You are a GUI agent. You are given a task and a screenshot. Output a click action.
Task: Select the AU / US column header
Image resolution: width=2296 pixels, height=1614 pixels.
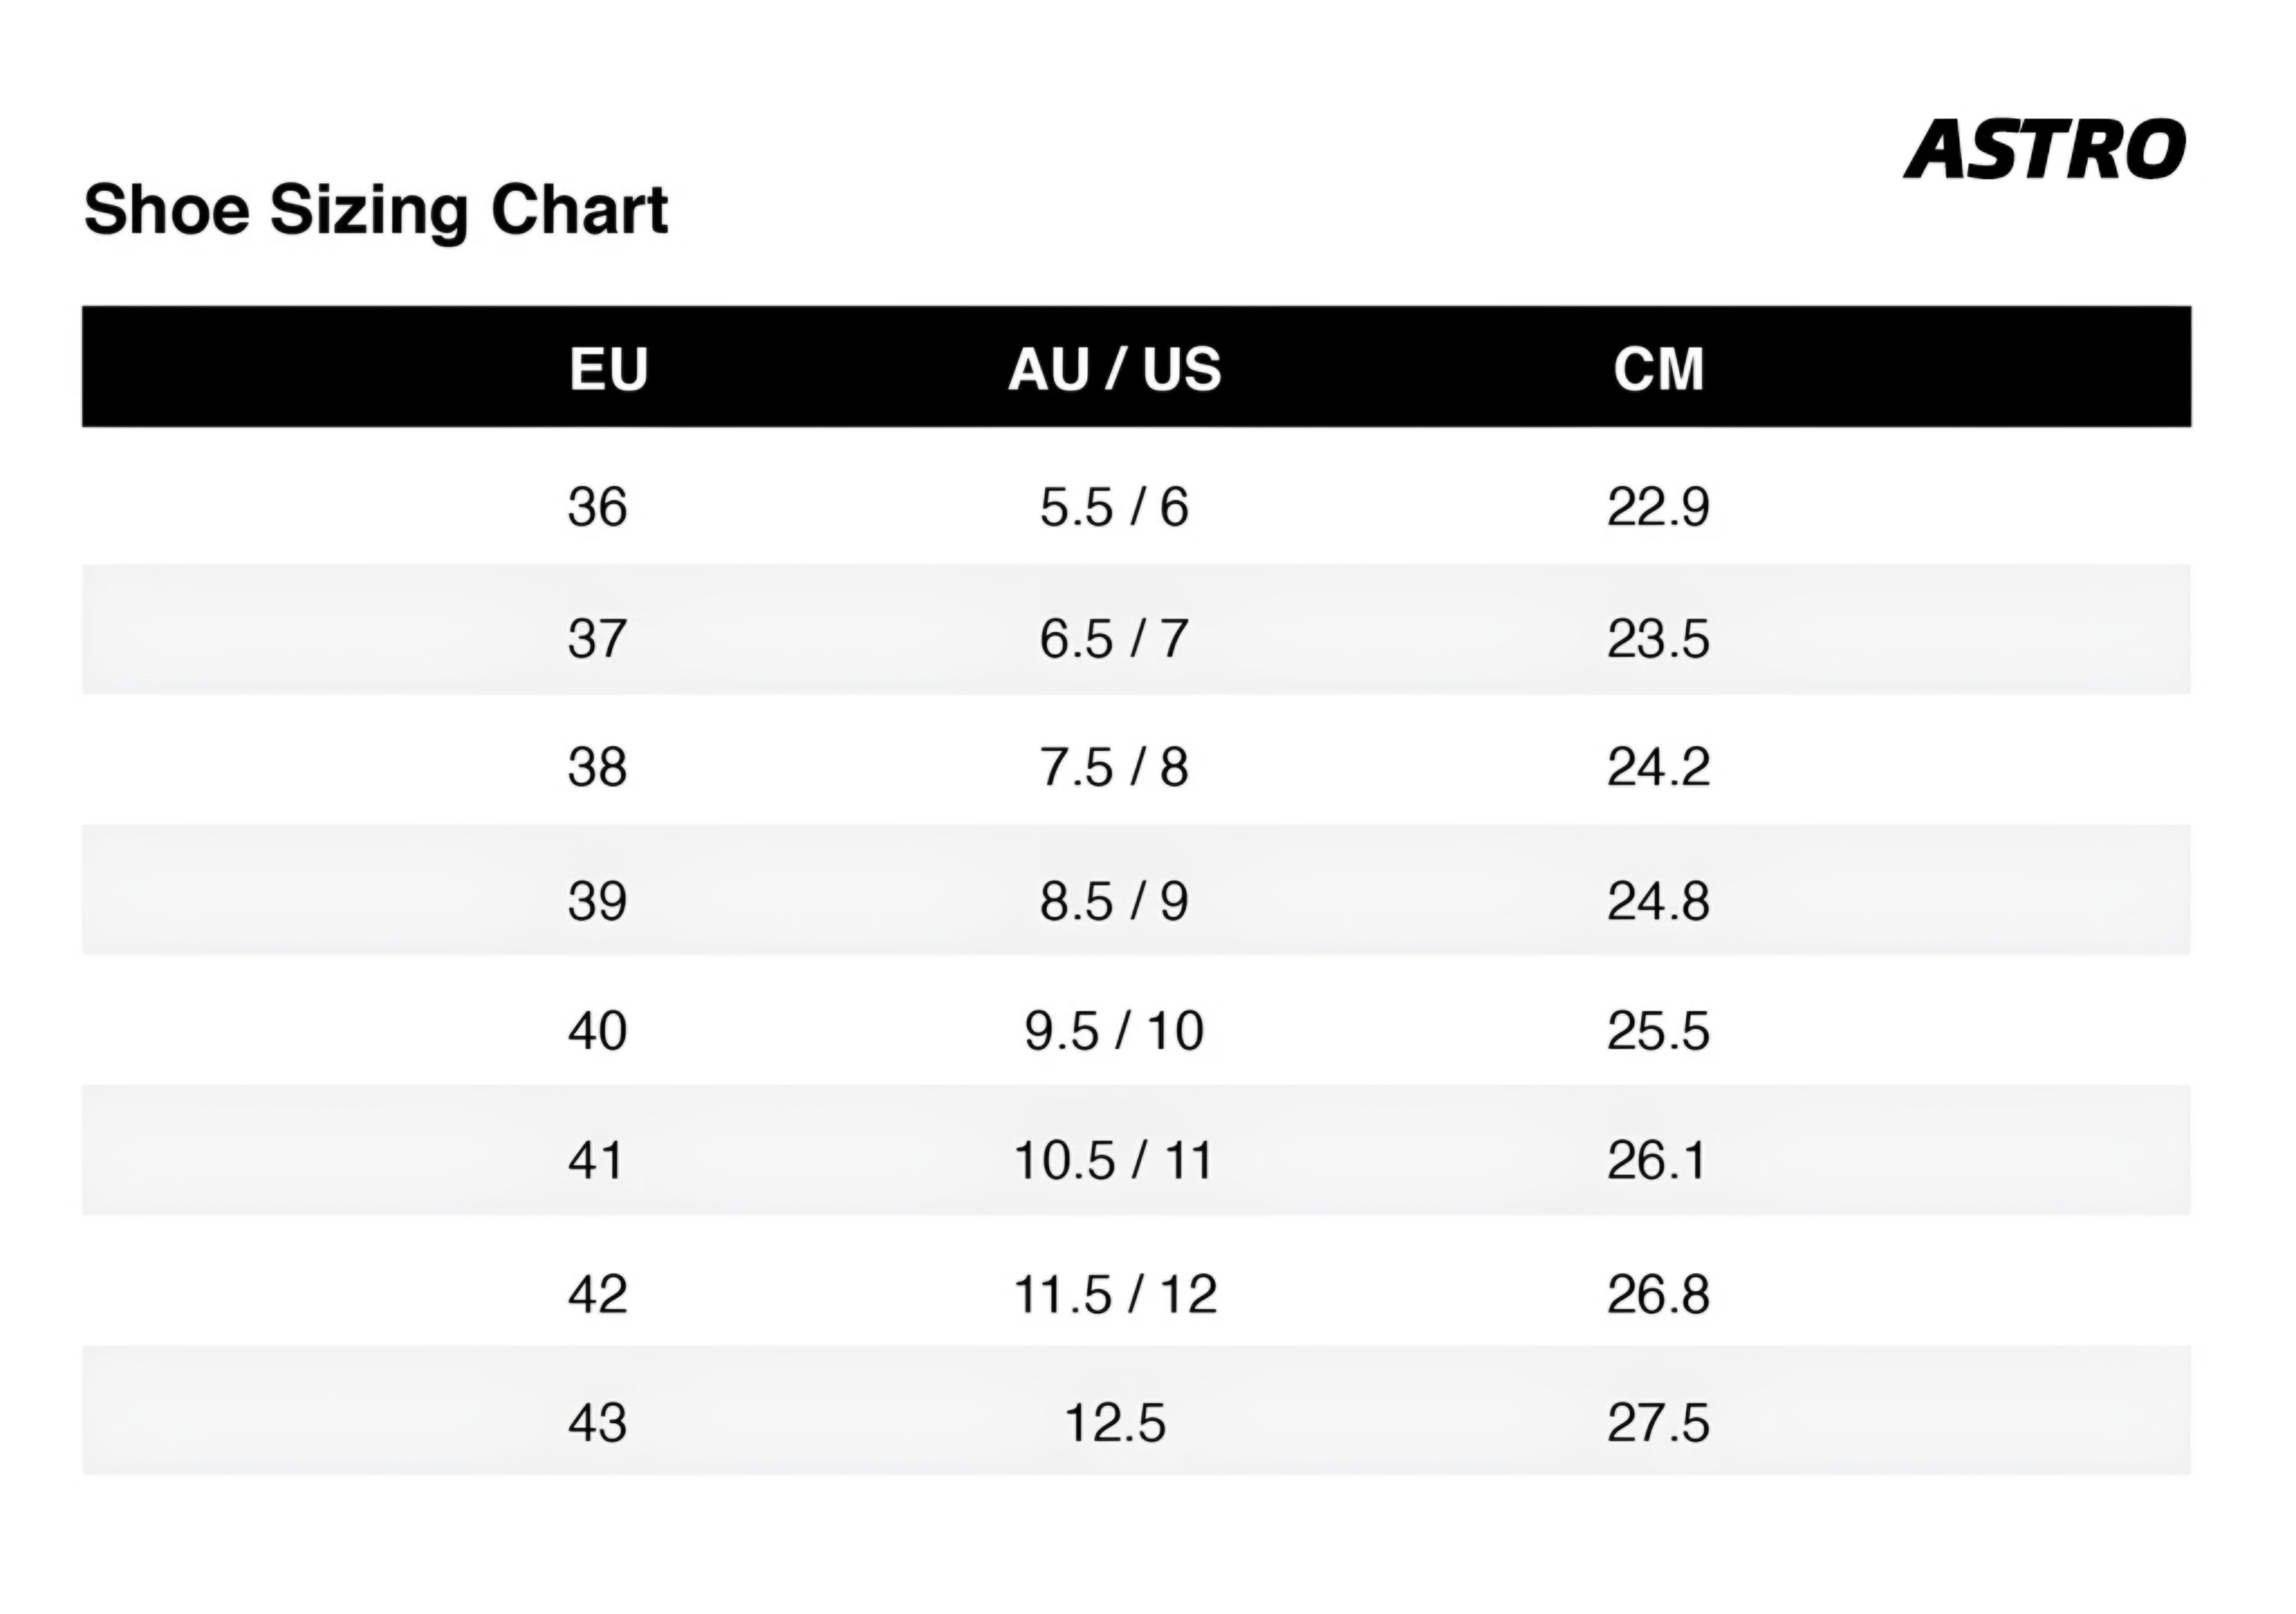(x=1114, y=369)
